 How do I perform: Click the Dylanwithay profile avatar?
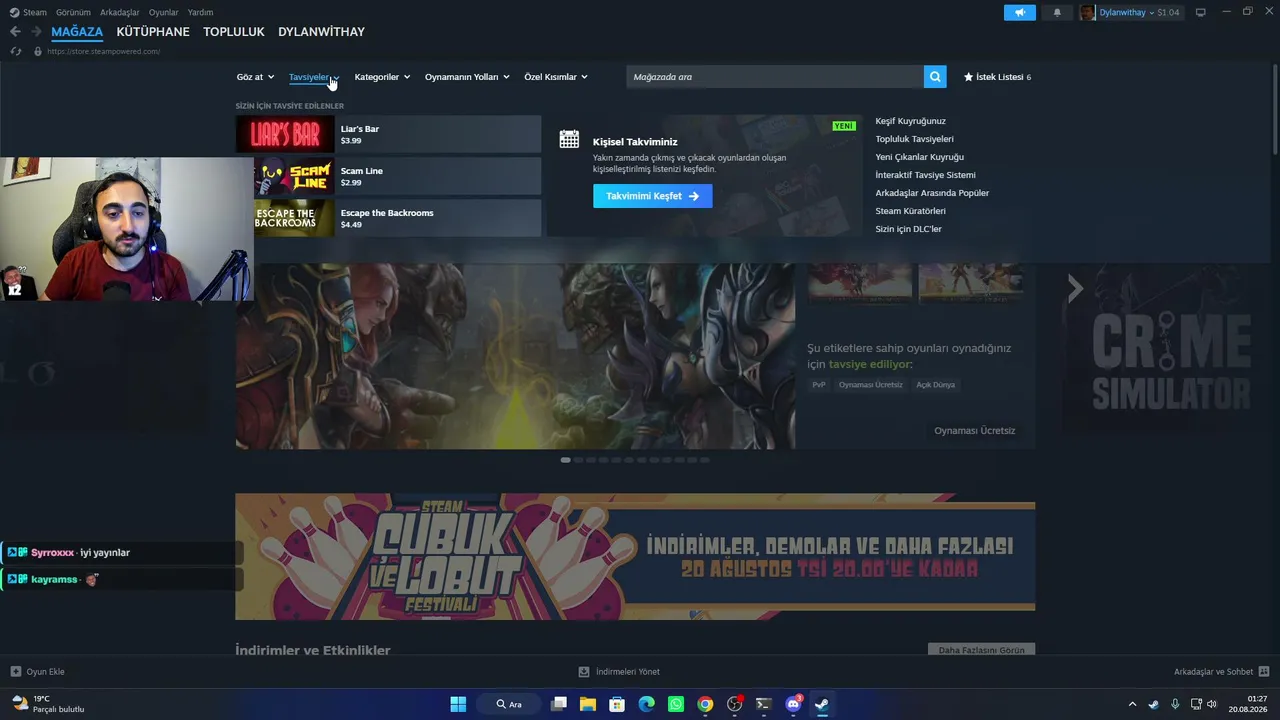1087,13
